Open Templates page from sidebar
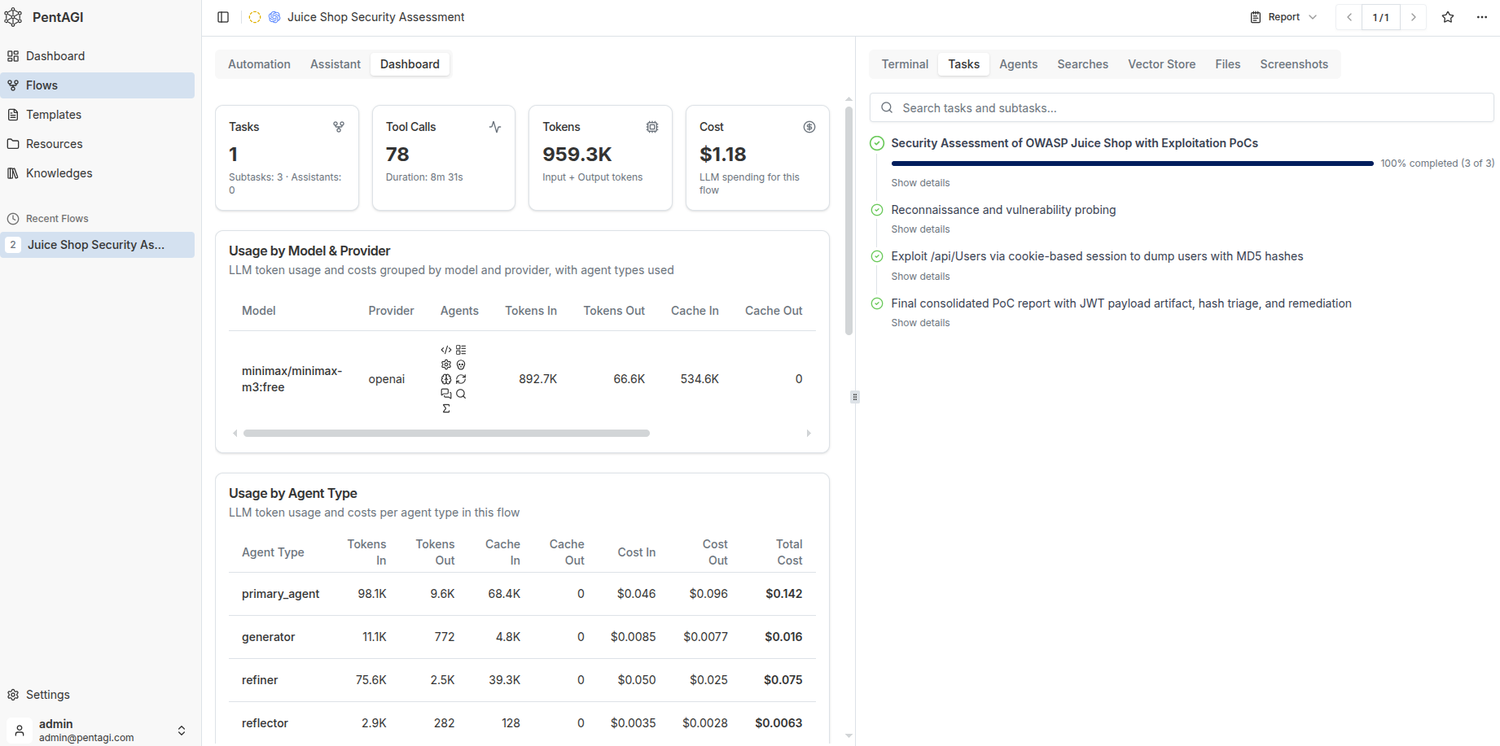1500x746 pixels. coord(98,115)
